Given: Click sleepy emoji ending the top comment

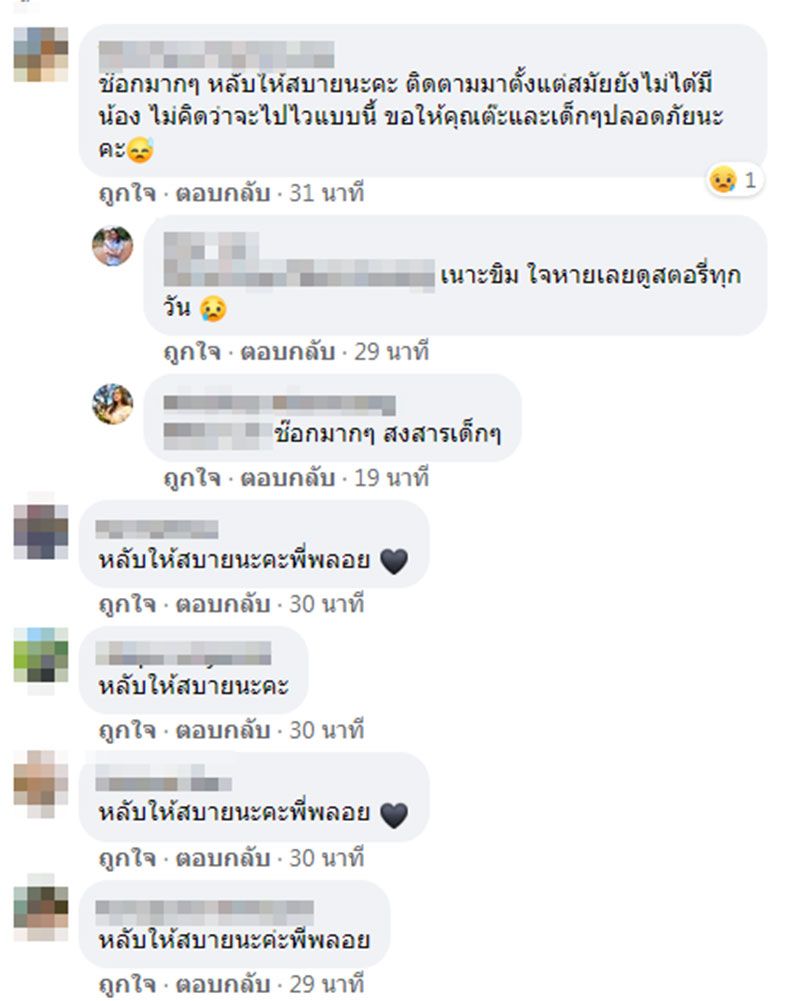Looking at the screenshot, I should (140, 151).
